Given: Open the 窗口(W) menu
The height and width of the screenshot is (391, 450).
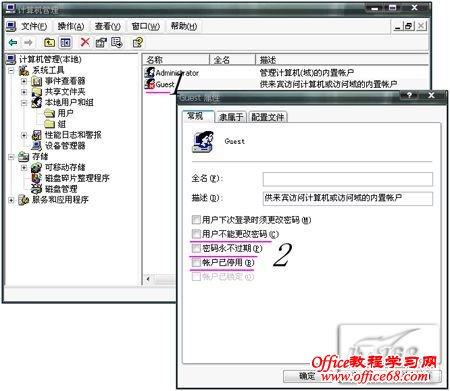Looking at the screenshot, I should coord(146,26).
